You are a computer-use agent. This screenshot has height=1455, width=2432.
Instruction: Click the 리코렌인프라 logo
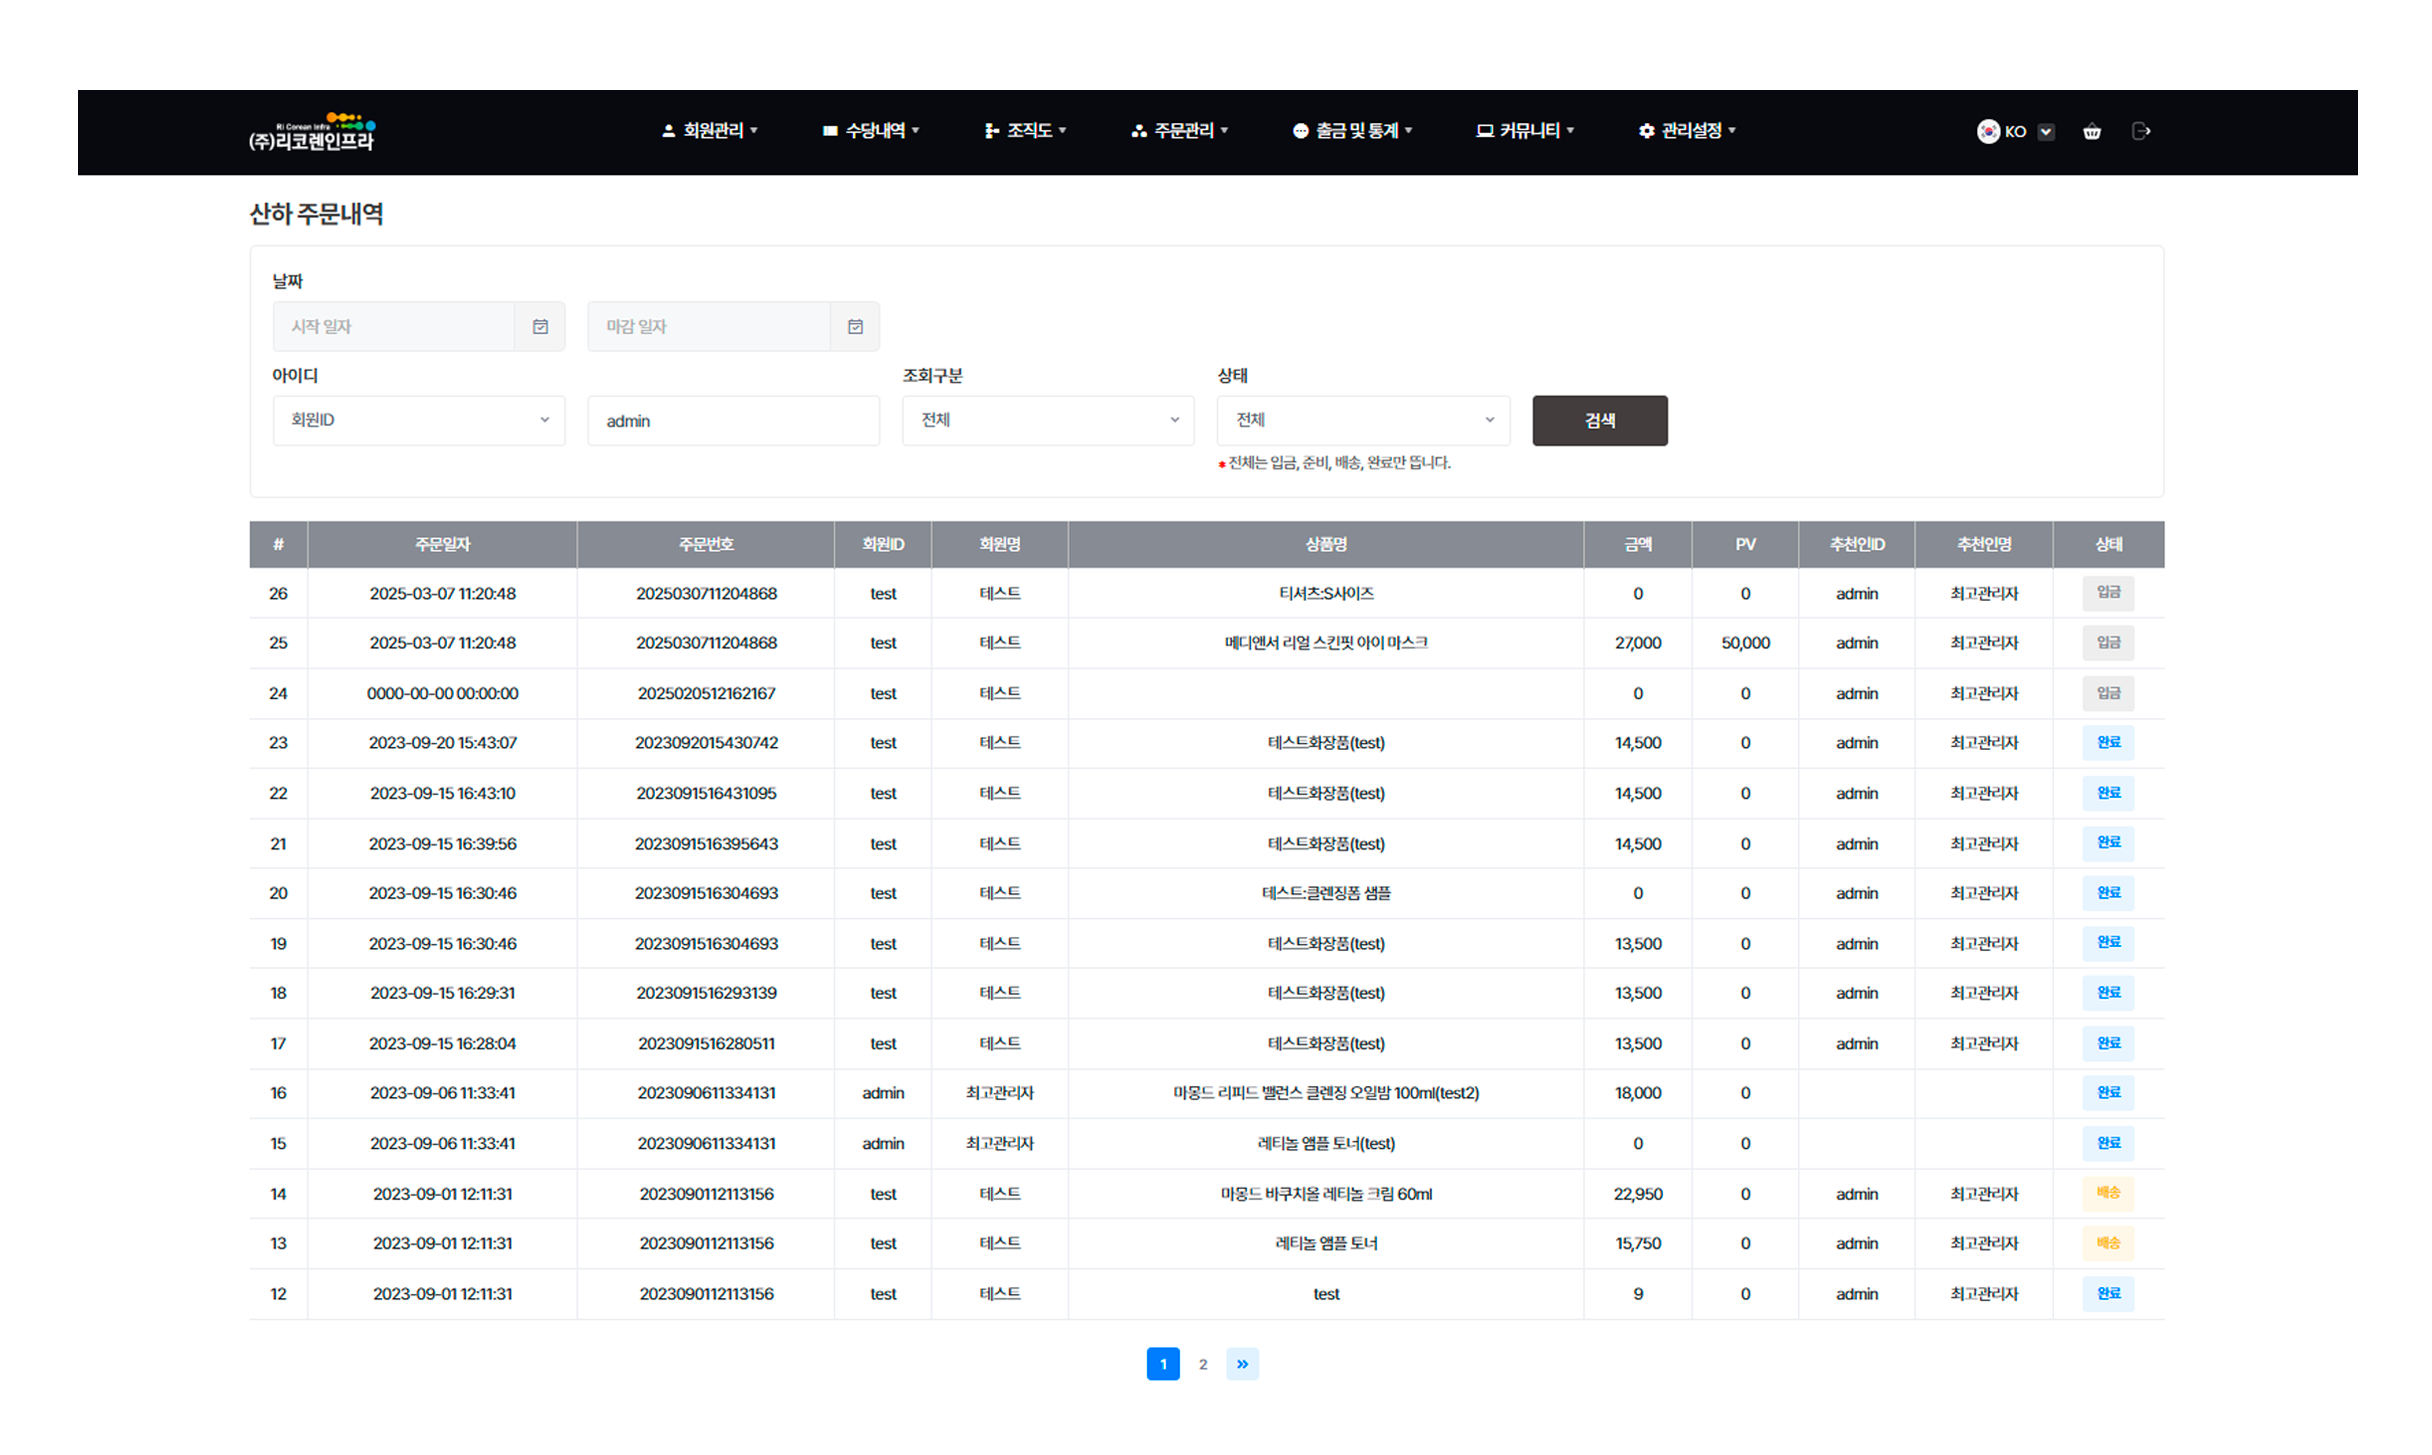(x=311, y=132)
